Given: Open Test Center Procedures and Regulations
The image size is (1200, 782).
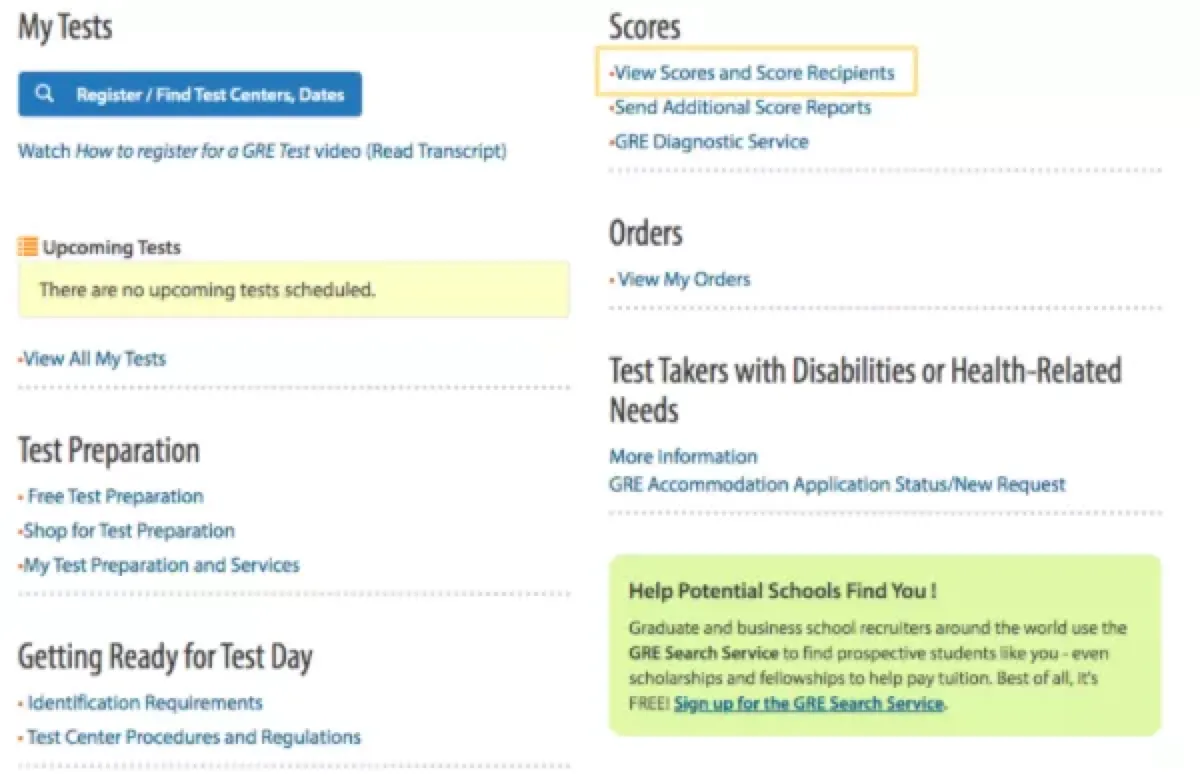Looking at the screenshot, I should (x=194, y=737).
